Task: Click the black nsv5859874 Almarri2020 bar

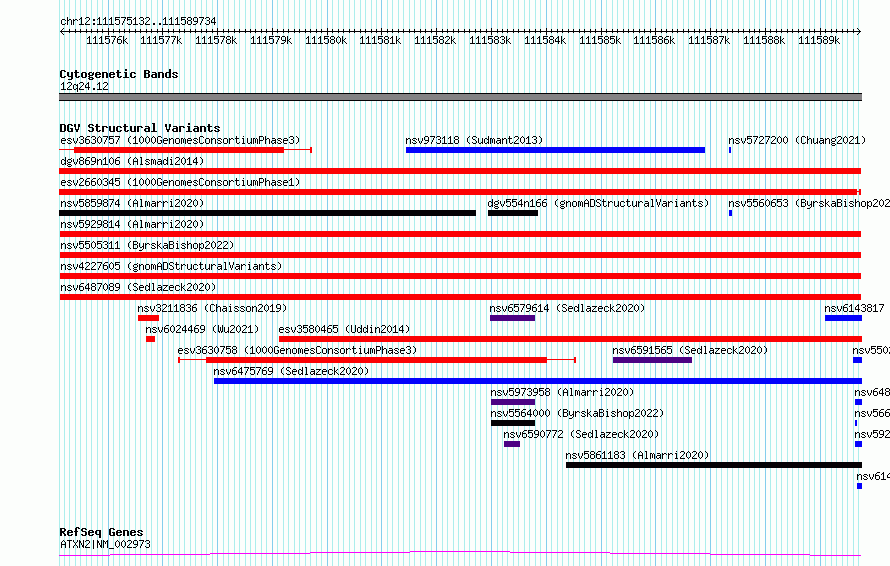Action: 267,213
